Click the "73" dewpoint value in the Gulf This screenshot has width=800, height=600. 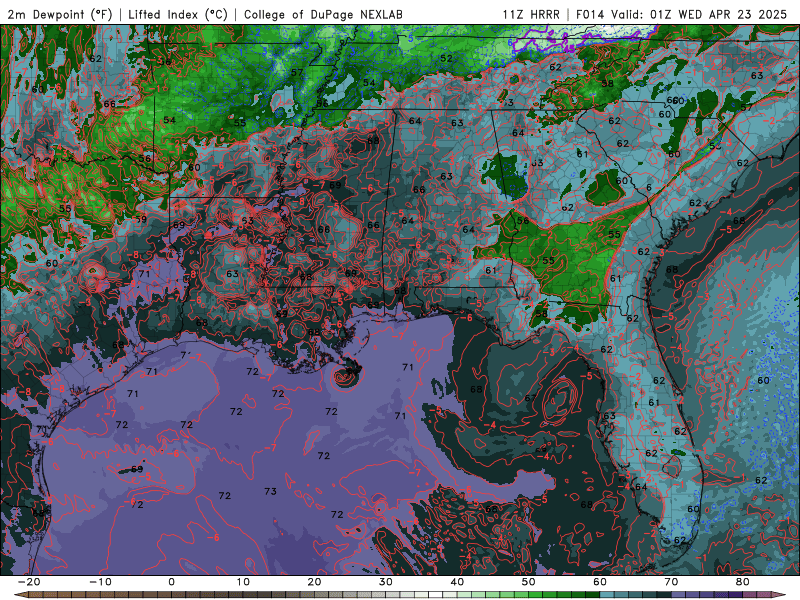(x=270, y=491)
